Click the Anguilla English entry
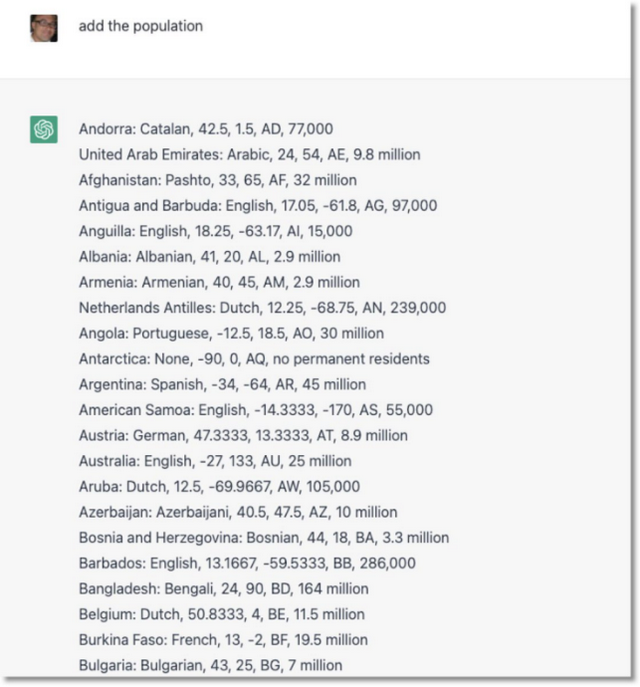The width and height of the screenshot is (640, 687). [x=215, y=231]
